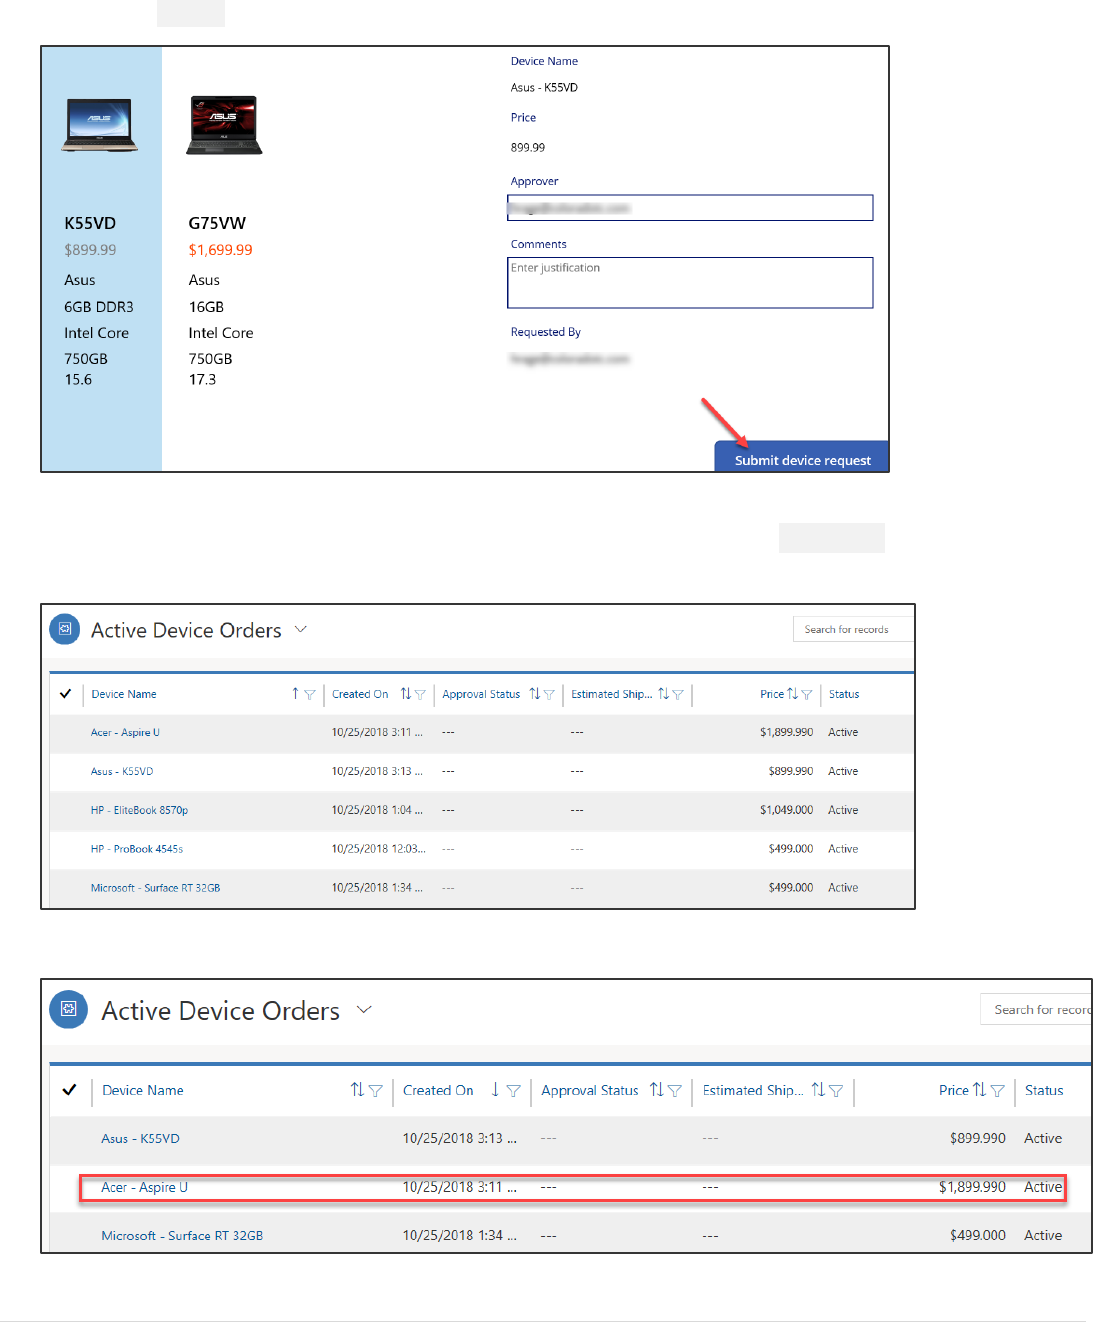Select the G75VW laptop thumbnail

click(x=224, y=125)
